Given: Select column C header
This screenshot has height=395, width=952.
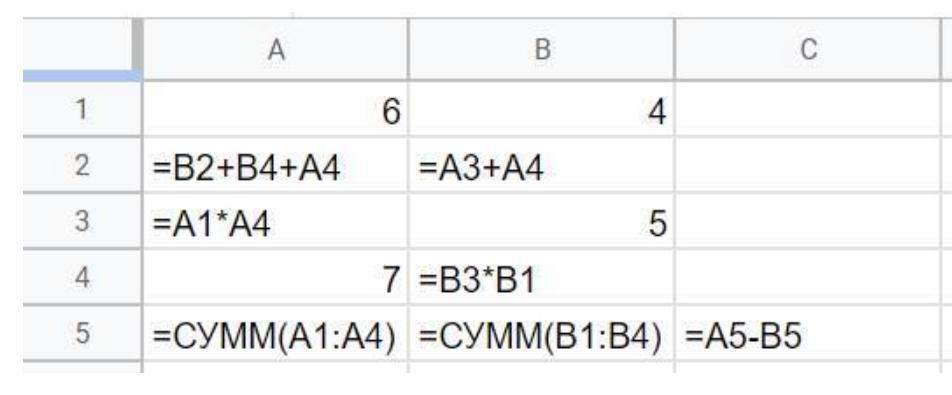Looking at the screenshot, I should tap(808, 49).
